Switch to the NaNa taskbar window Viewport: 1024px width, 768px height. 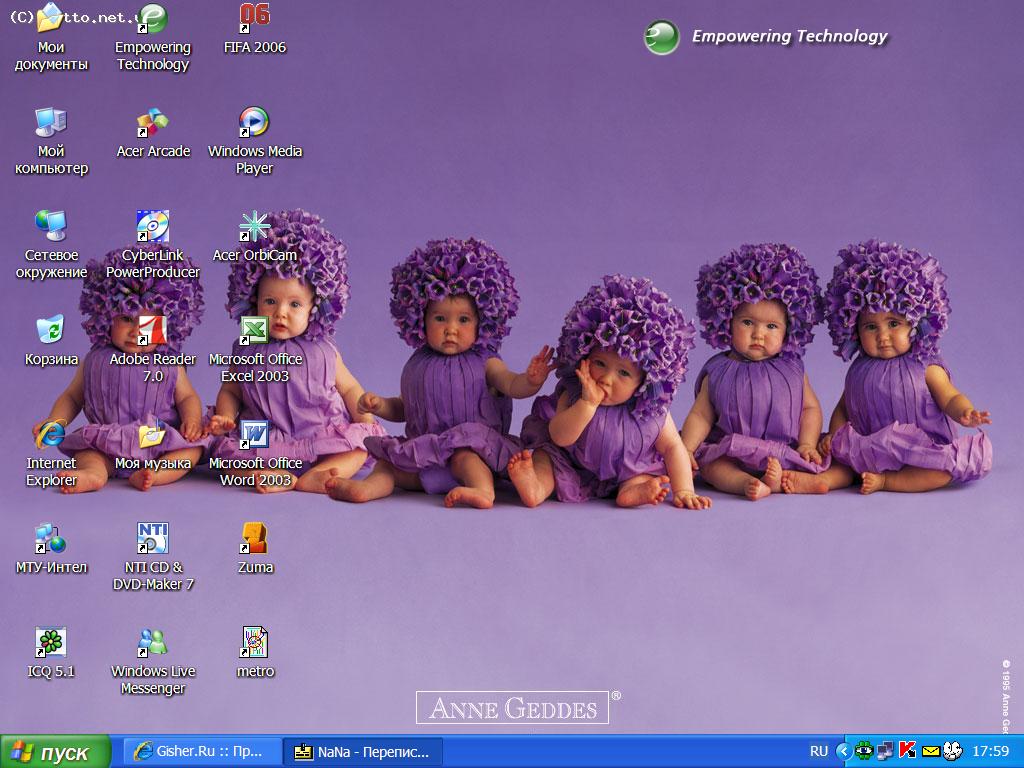click(363, 752)
